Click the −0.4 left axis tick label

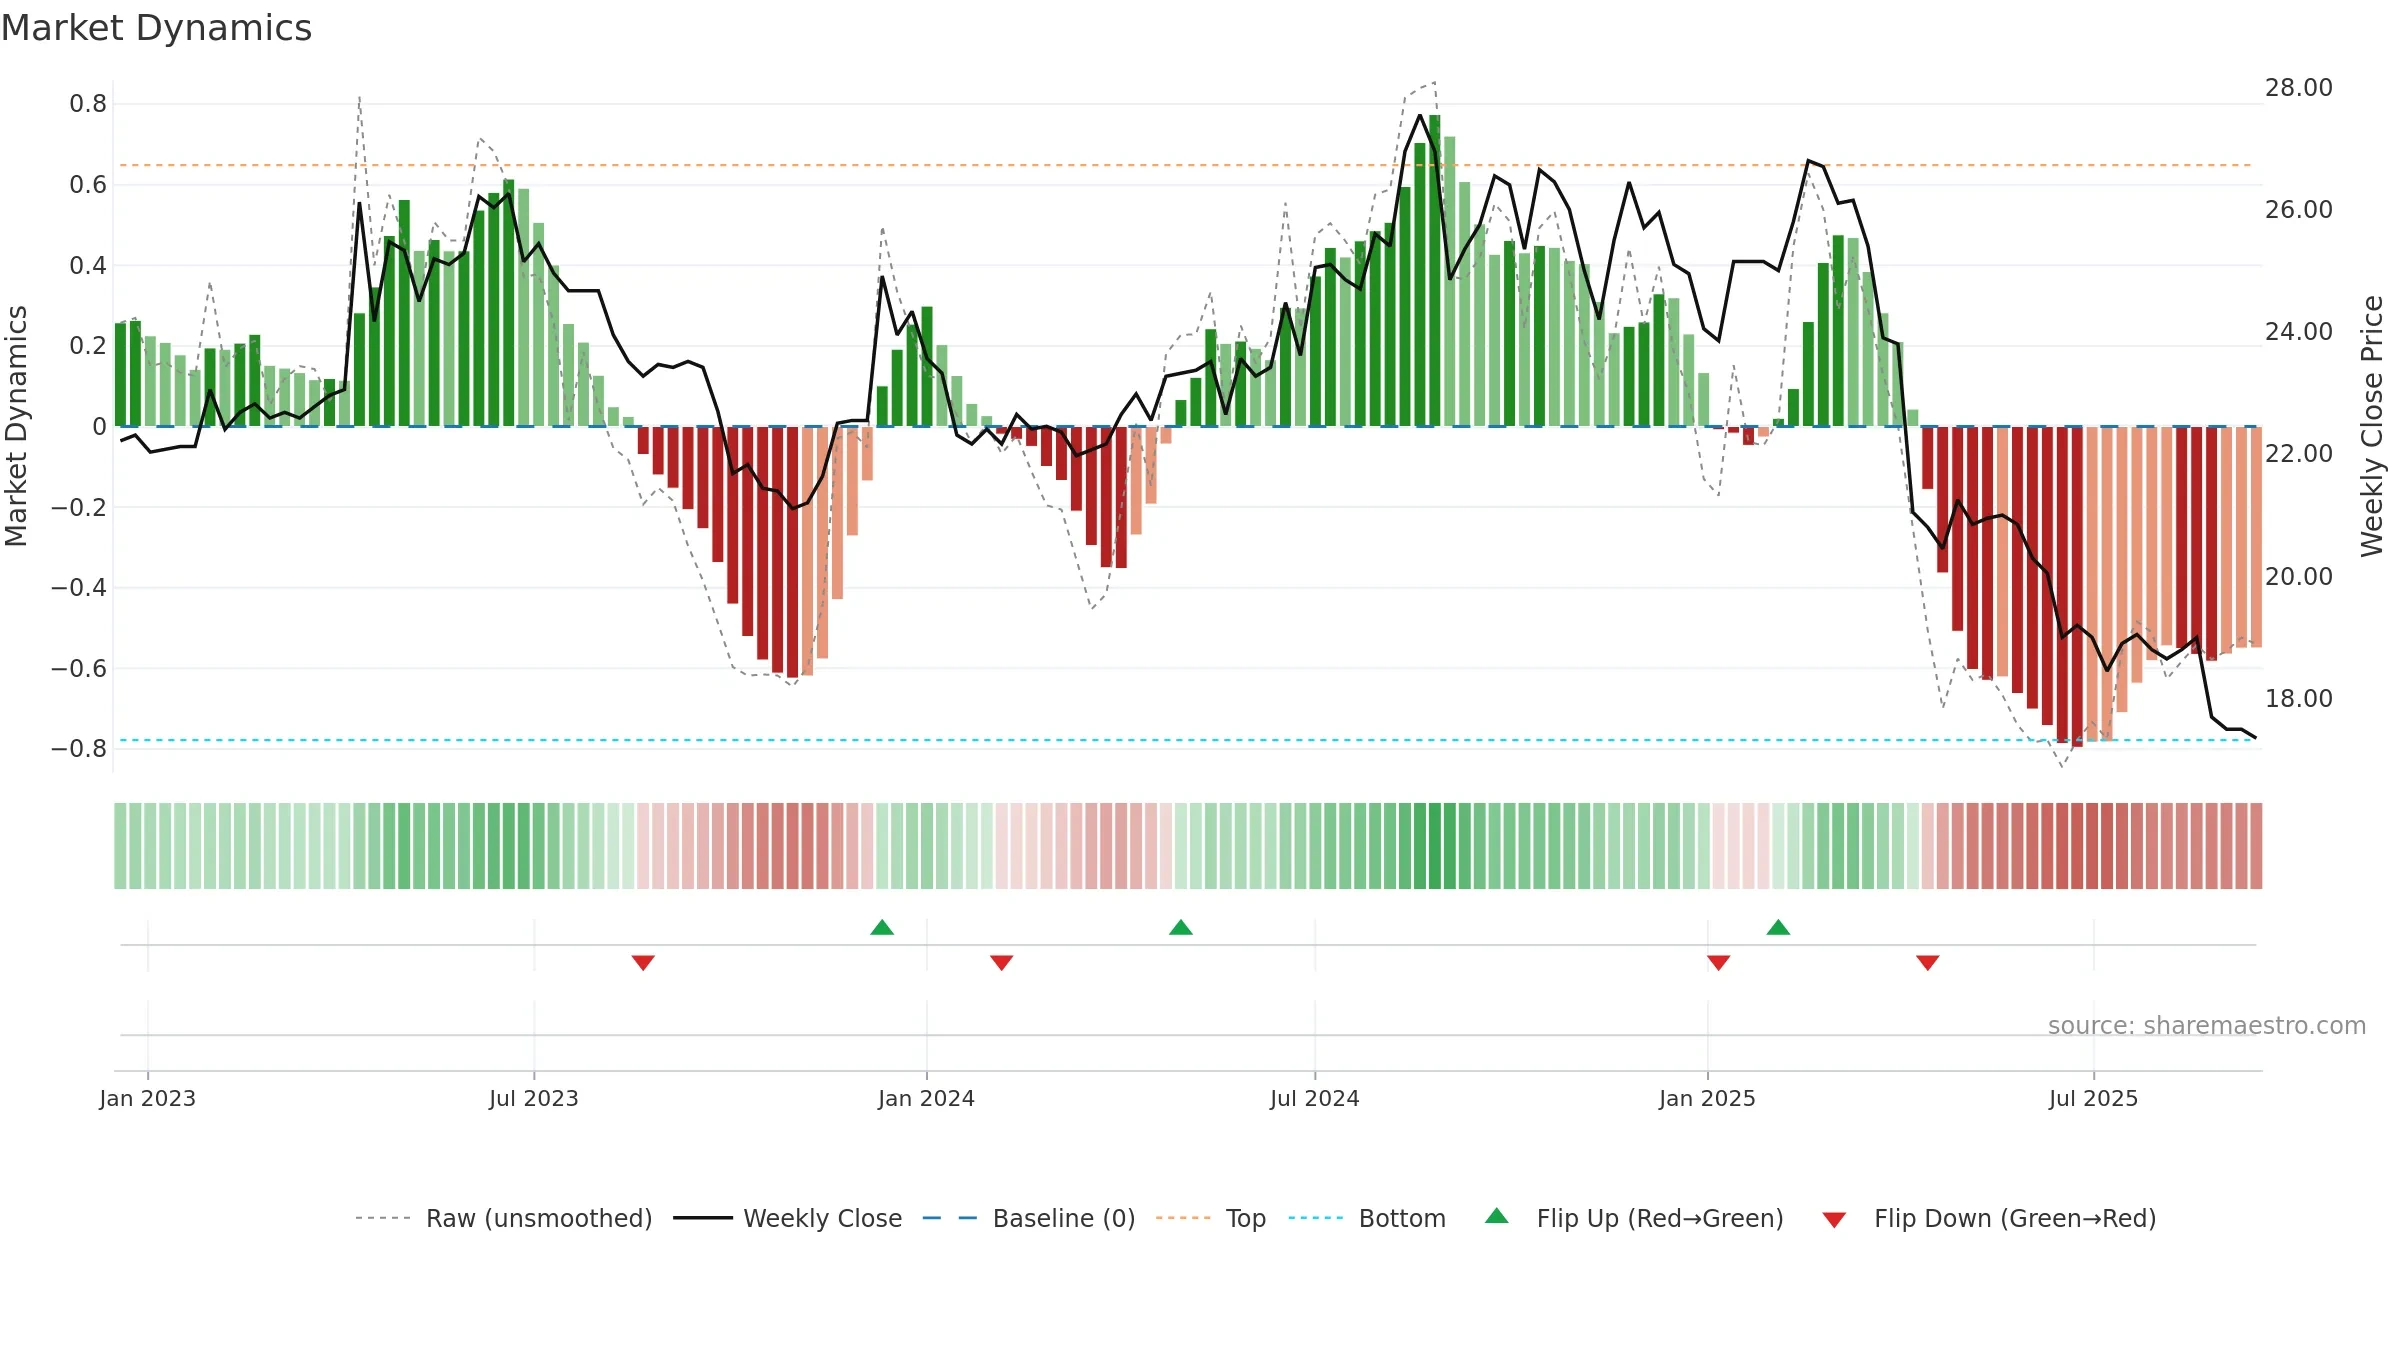79,587
